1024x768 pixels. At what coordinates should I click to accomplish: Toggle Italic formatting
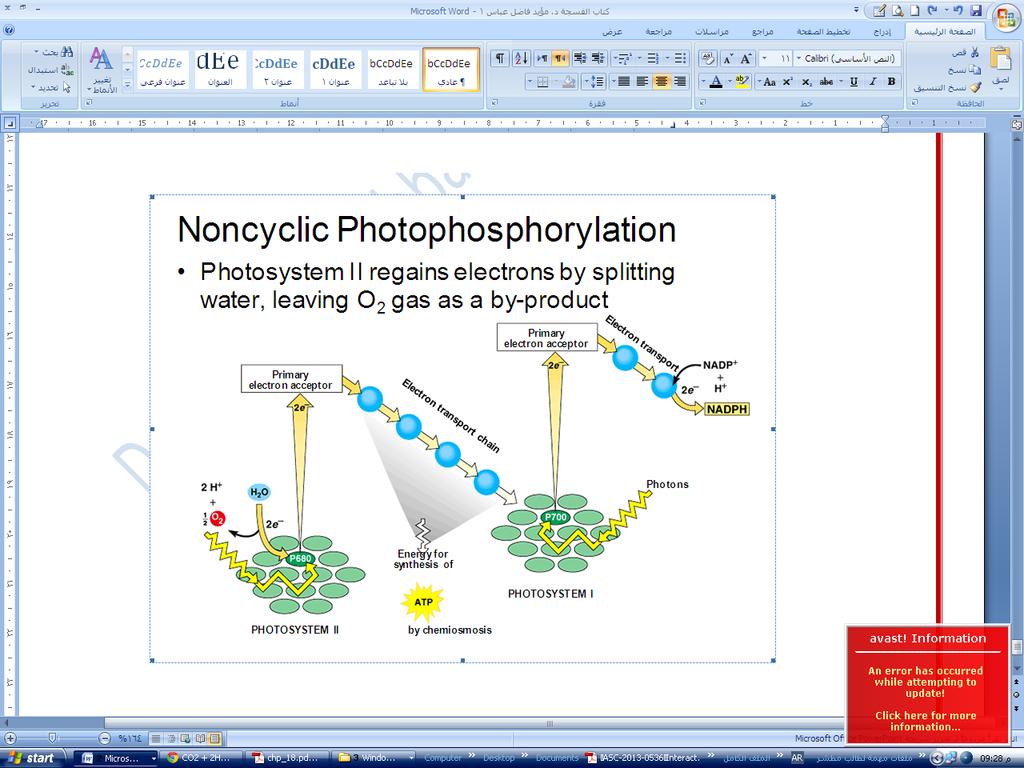872,82
